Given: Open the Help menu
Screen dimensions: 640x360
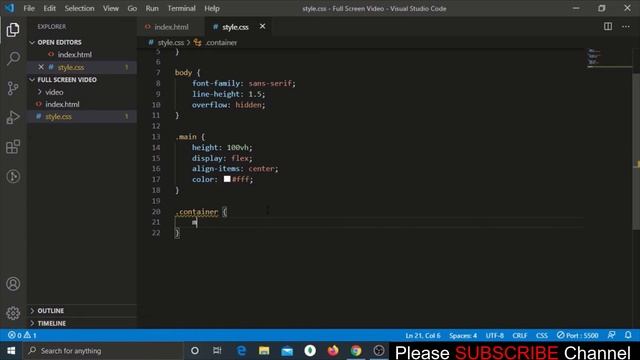Looking at the screenshot, I should 212,8.
